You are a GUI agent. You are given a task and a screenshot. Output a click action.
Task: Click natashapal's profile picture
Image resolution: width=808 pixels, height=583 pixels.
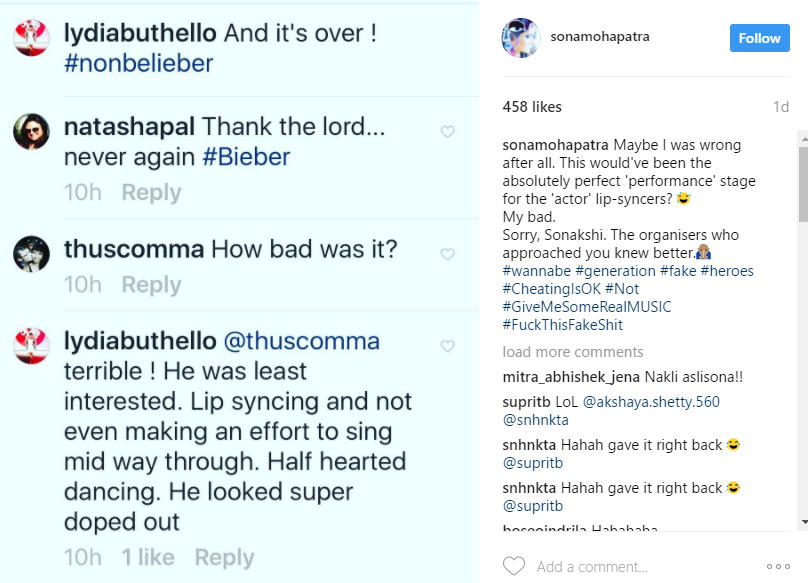(31, 133)
